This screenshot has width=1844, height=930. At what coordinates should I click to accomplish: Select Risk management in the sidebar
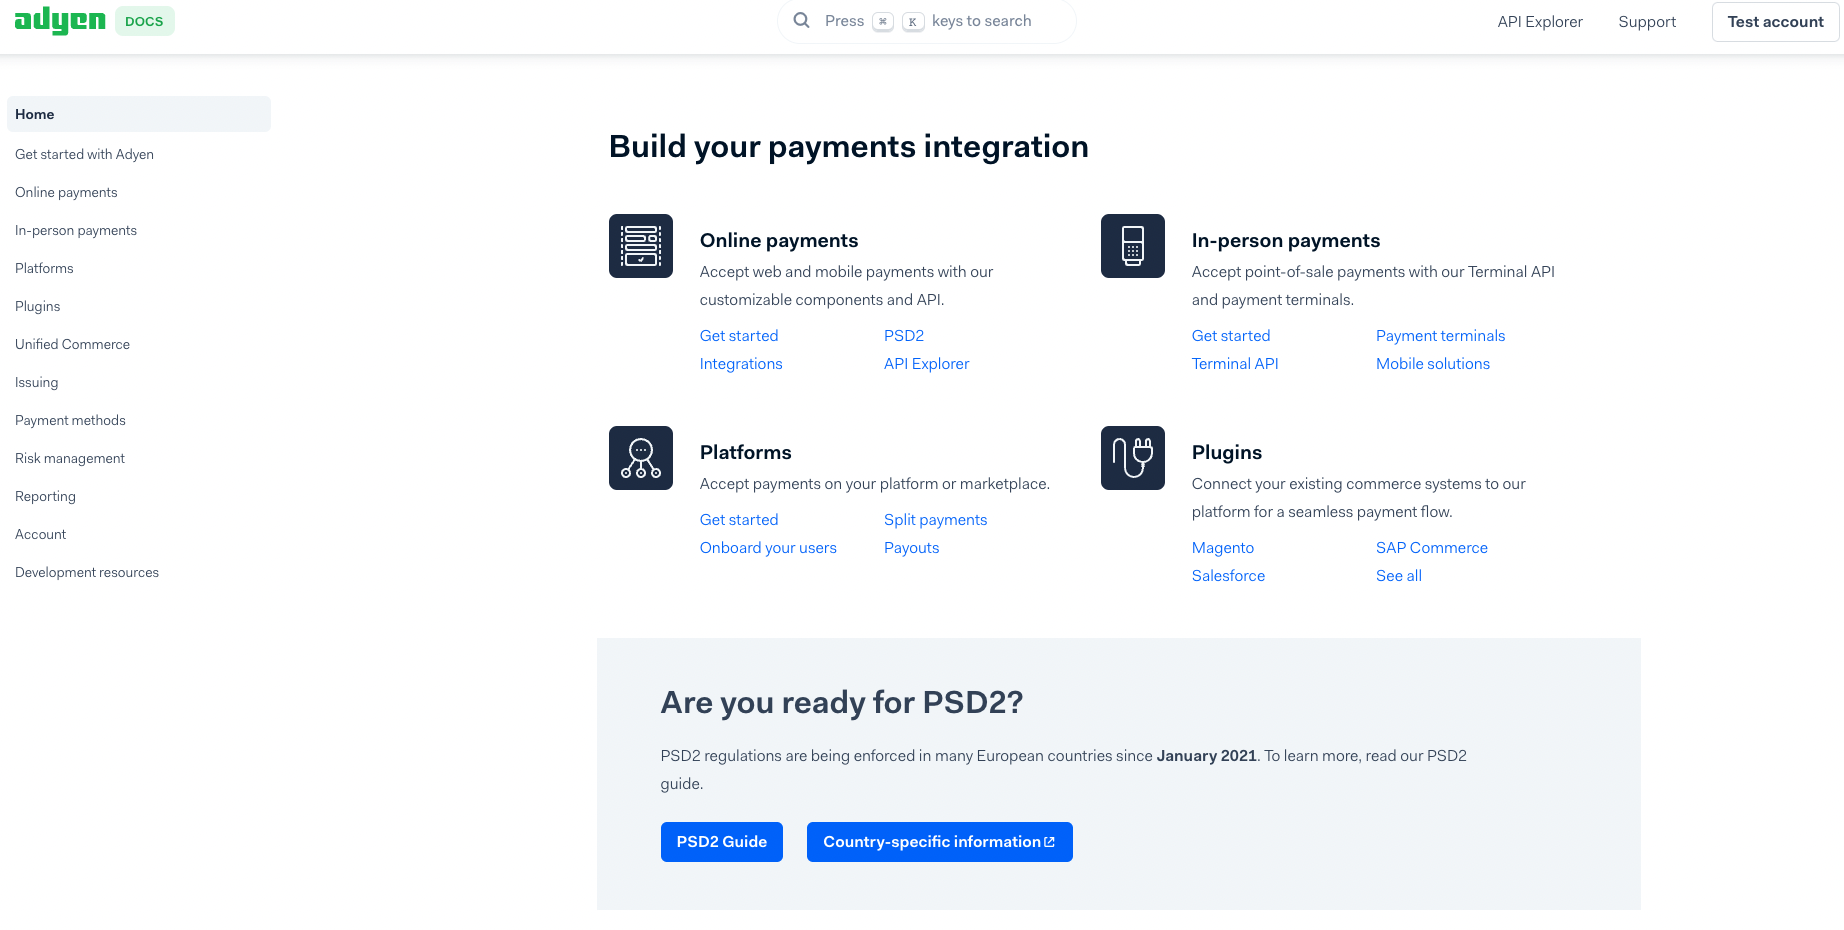69,458
